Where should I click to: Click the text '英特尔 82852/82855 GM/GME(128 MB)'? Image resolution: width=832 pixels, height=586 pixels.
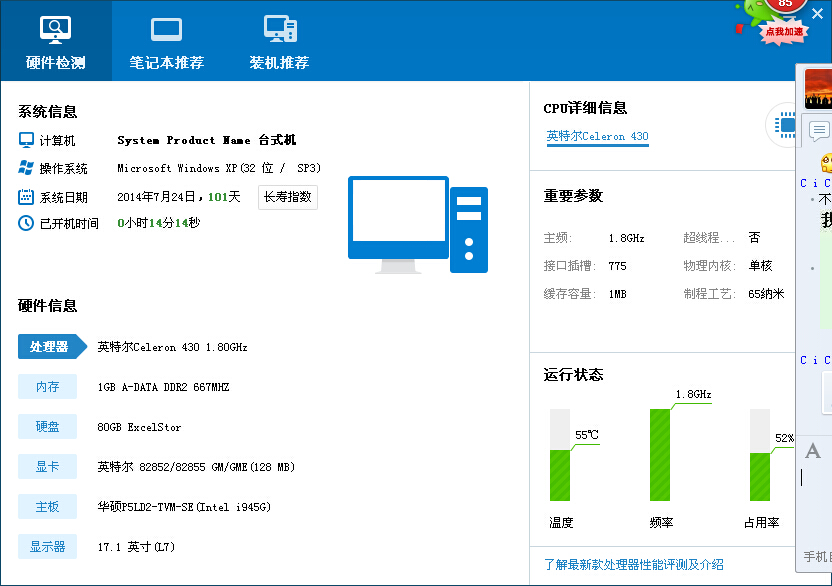tap(196, 467)
